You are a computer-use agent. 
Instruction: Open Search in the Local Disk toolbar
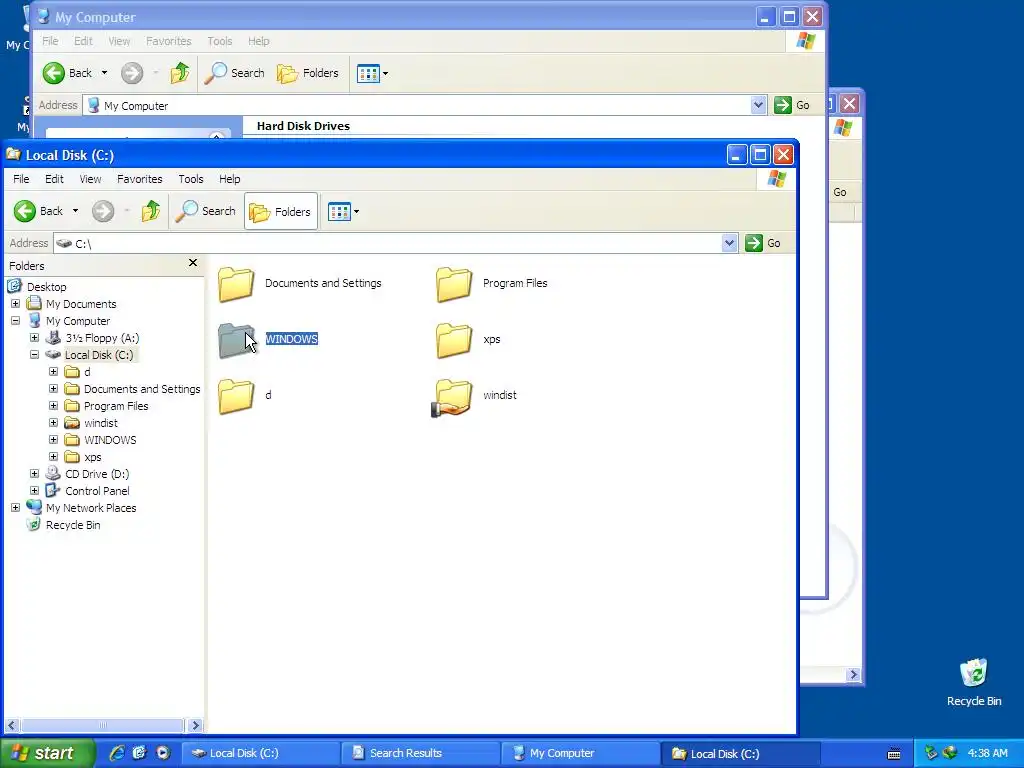[x=206, y=211]
